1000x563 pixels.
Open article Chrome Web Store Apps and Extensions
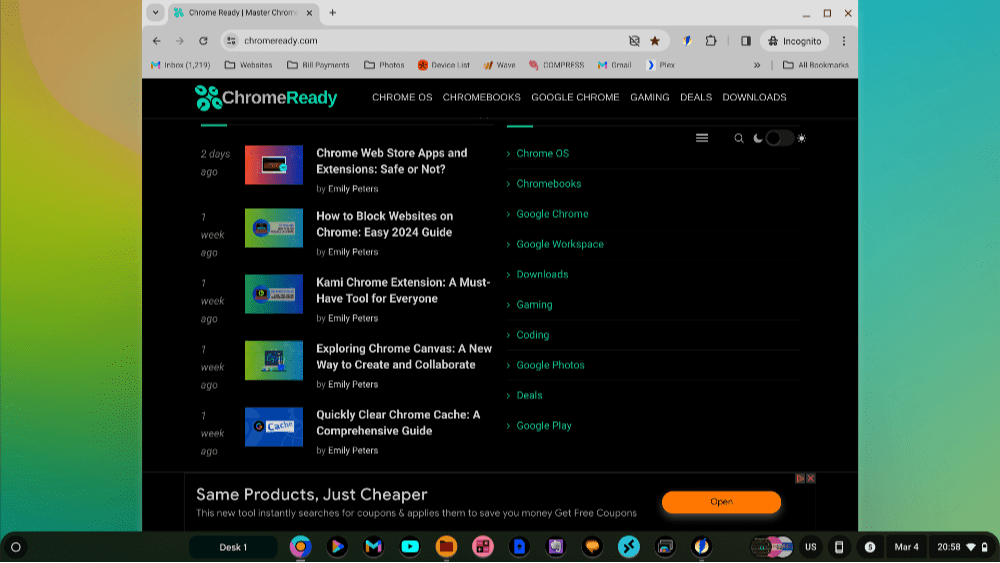(x=392, y=161)
